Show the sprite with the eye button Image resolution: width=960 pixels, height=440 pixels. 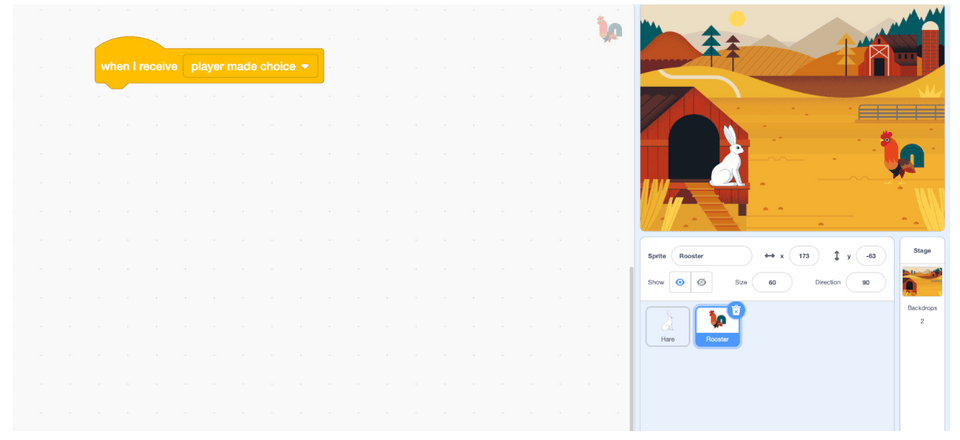(680, 282)
